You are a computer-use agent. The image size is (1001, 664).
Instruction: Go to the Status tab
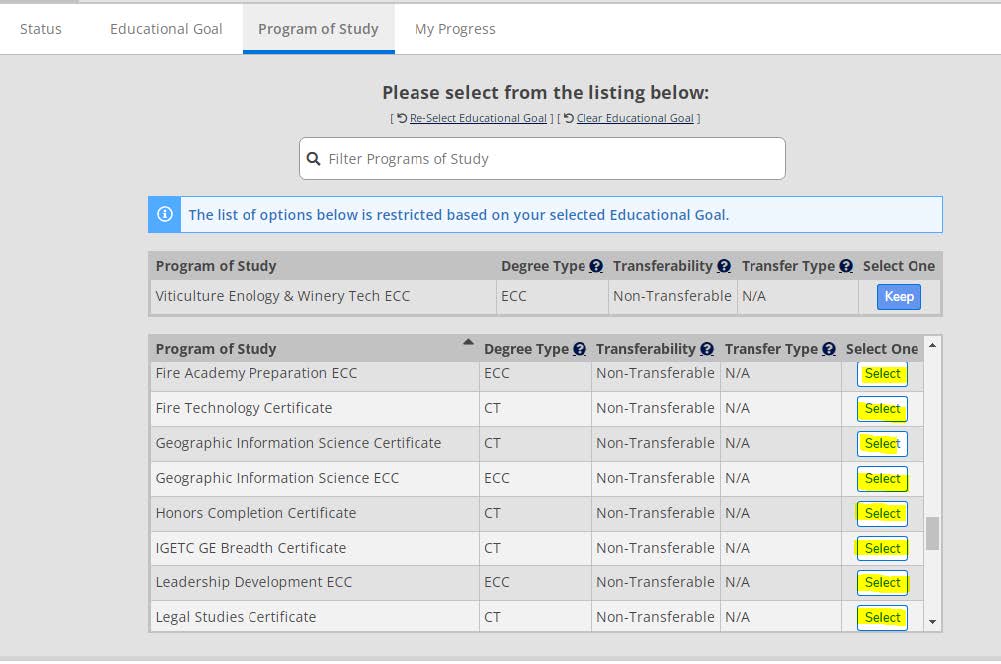(x=41, y=29)
